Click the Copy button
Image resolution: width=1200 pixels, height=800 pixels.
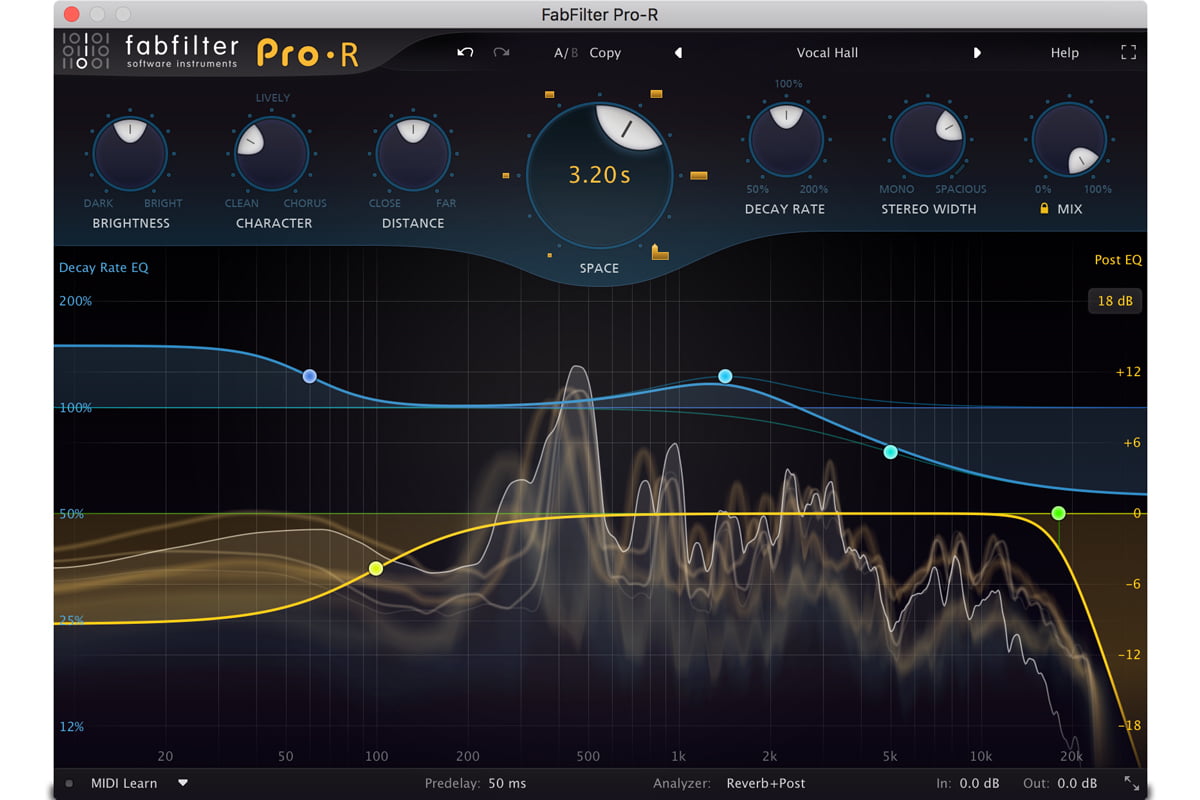605,53
